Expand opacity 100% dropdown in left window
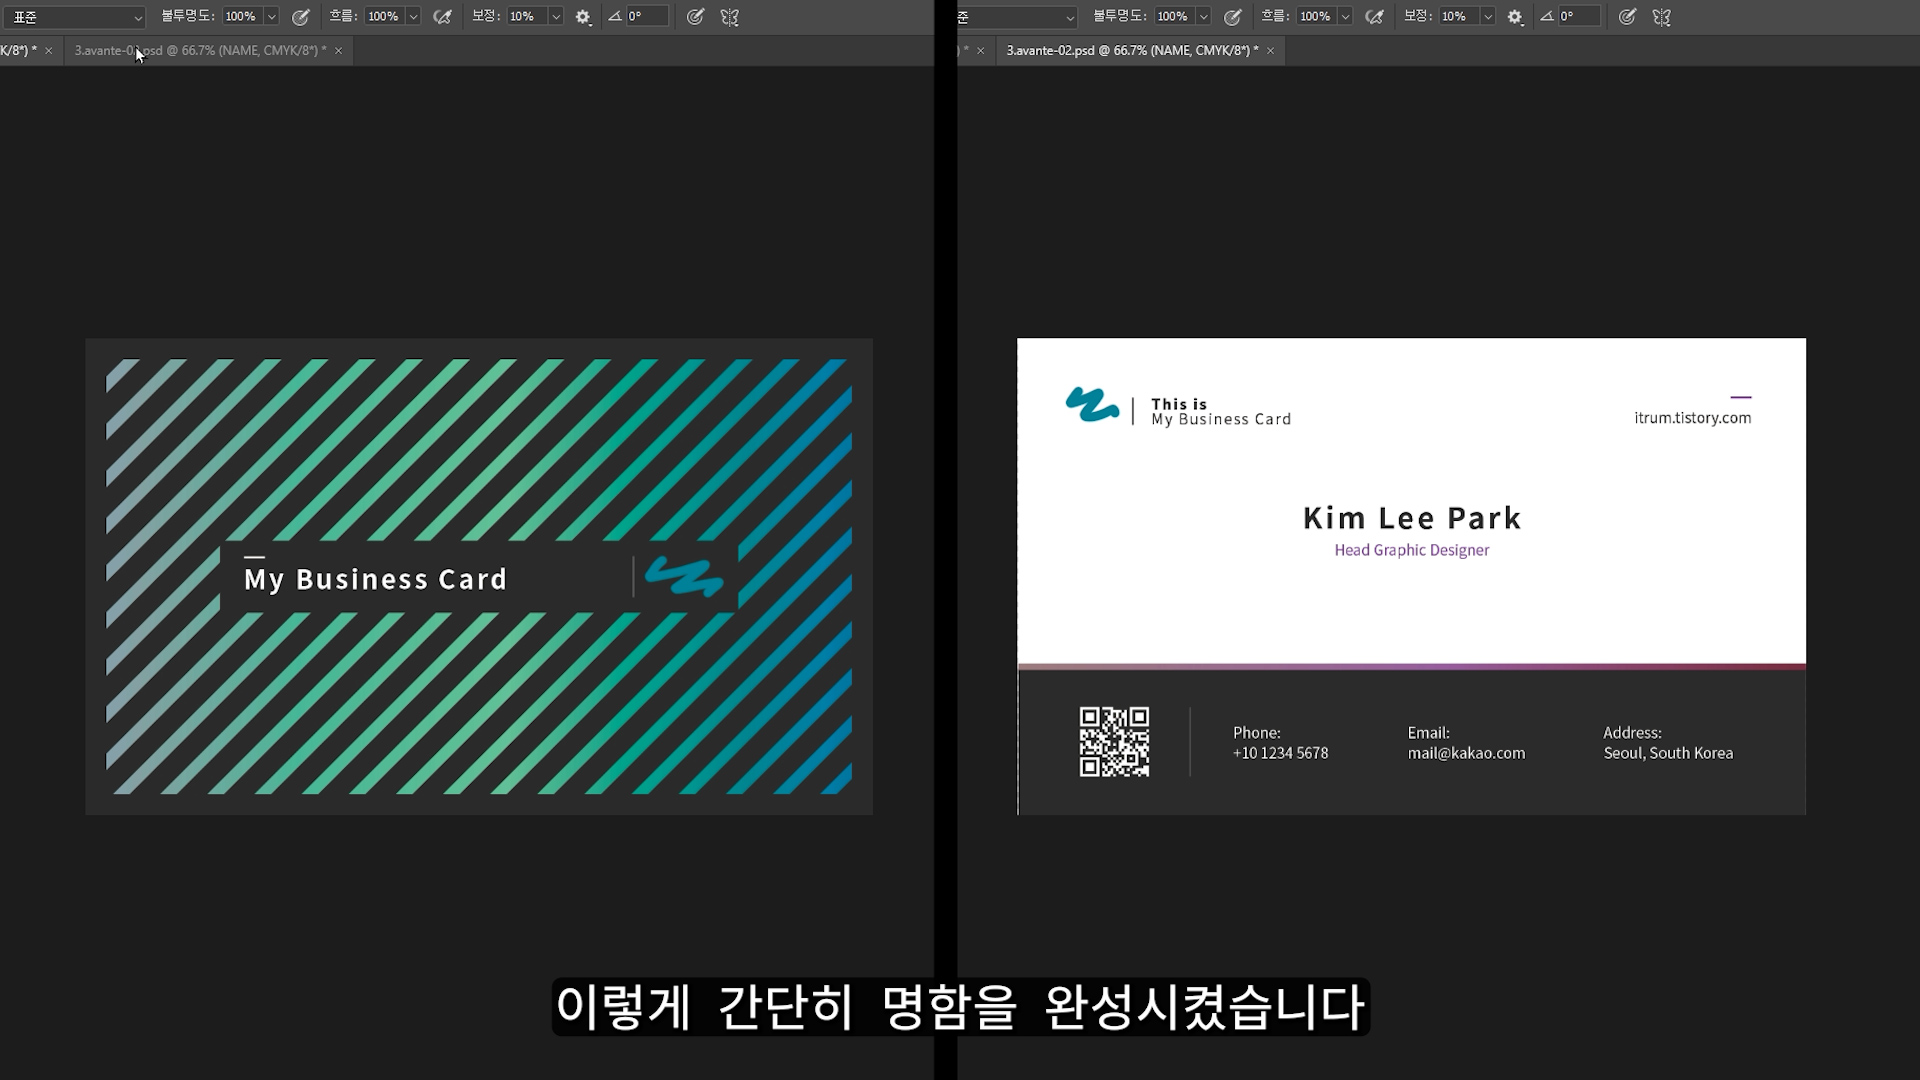This screenshot has width=1920, height=1080. click(x=271, y=17)
